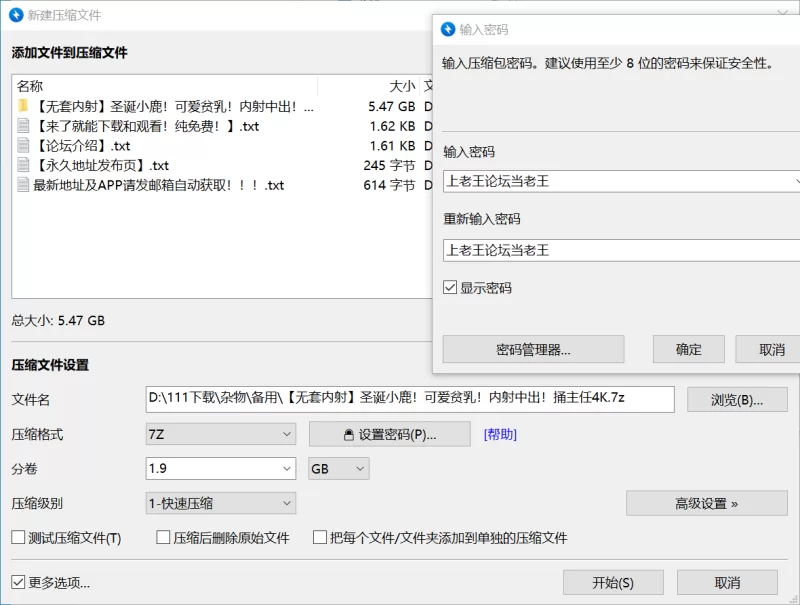Open the 压缩格式 7Z dropdown
Screen dimensions: 800x605
click(221, 434)
